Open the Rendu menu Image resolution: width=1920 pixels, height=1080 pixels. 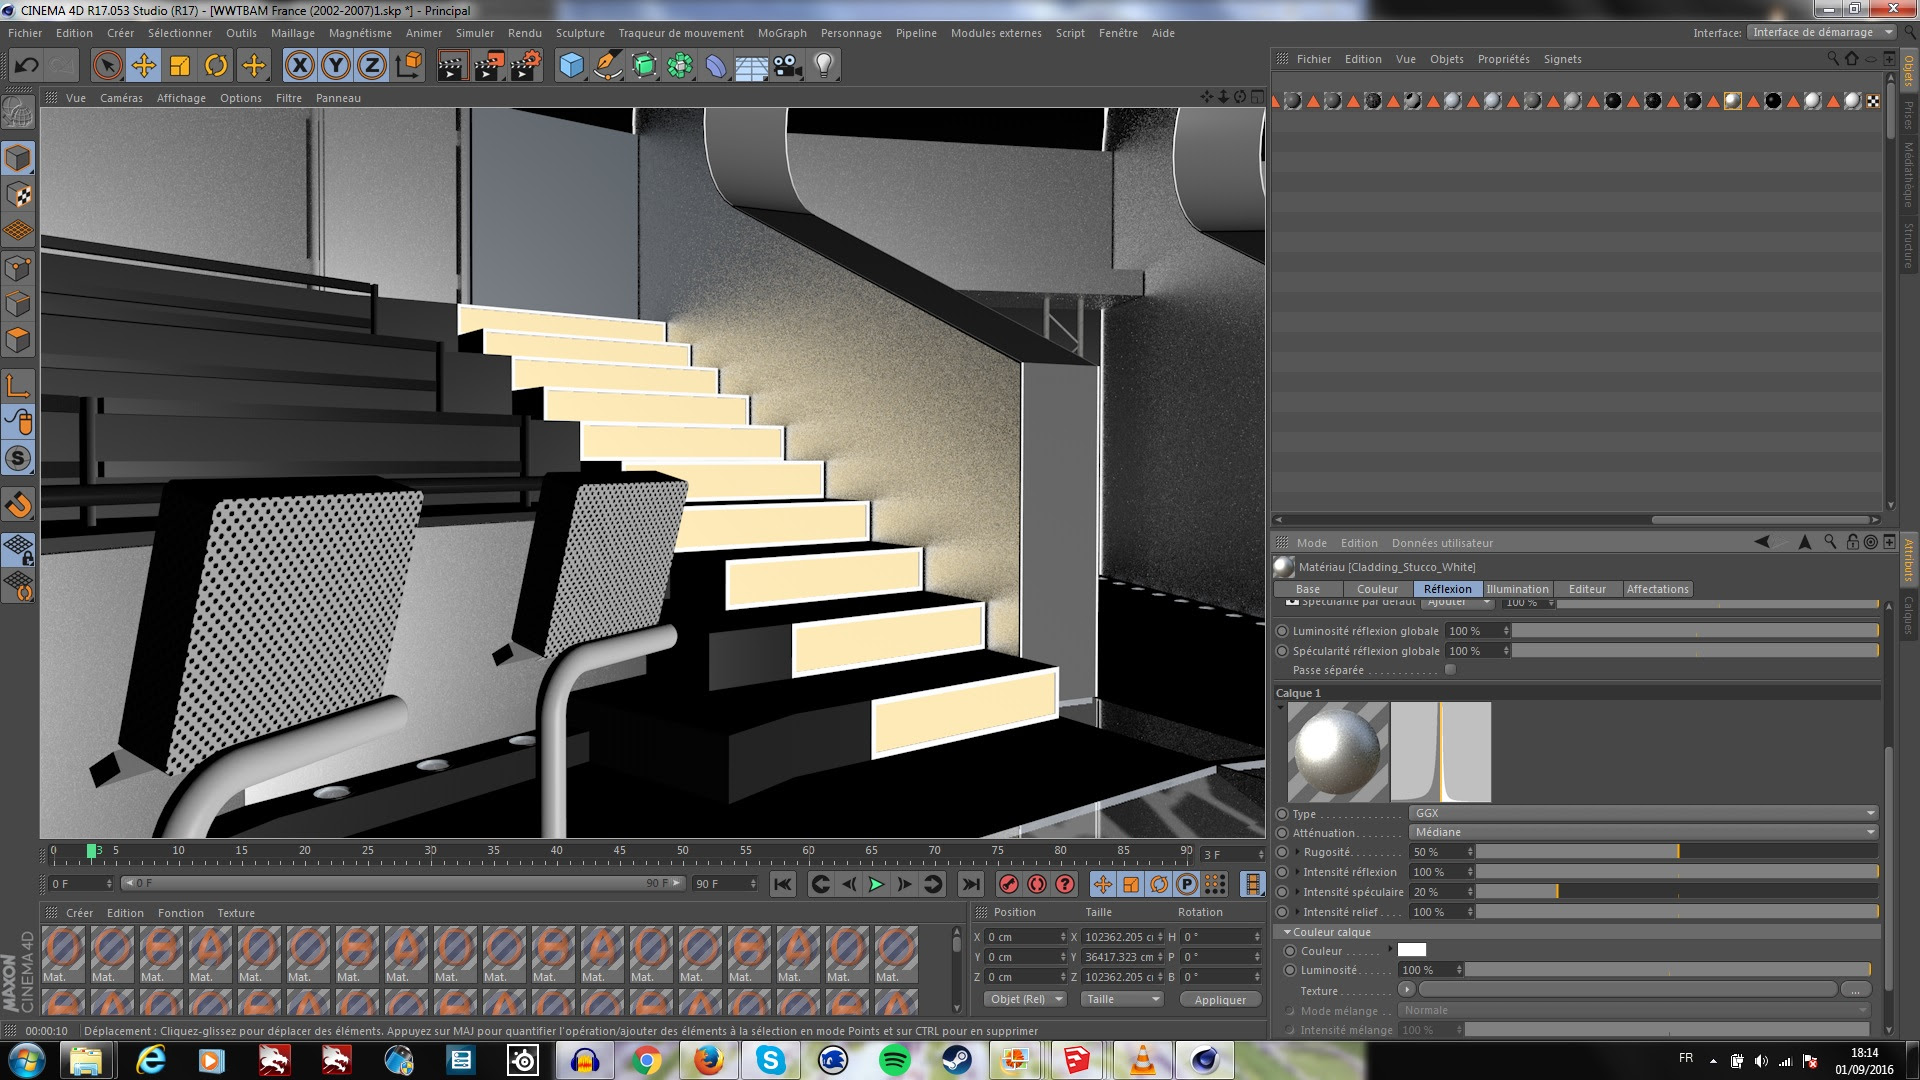(x=525, y=33)
